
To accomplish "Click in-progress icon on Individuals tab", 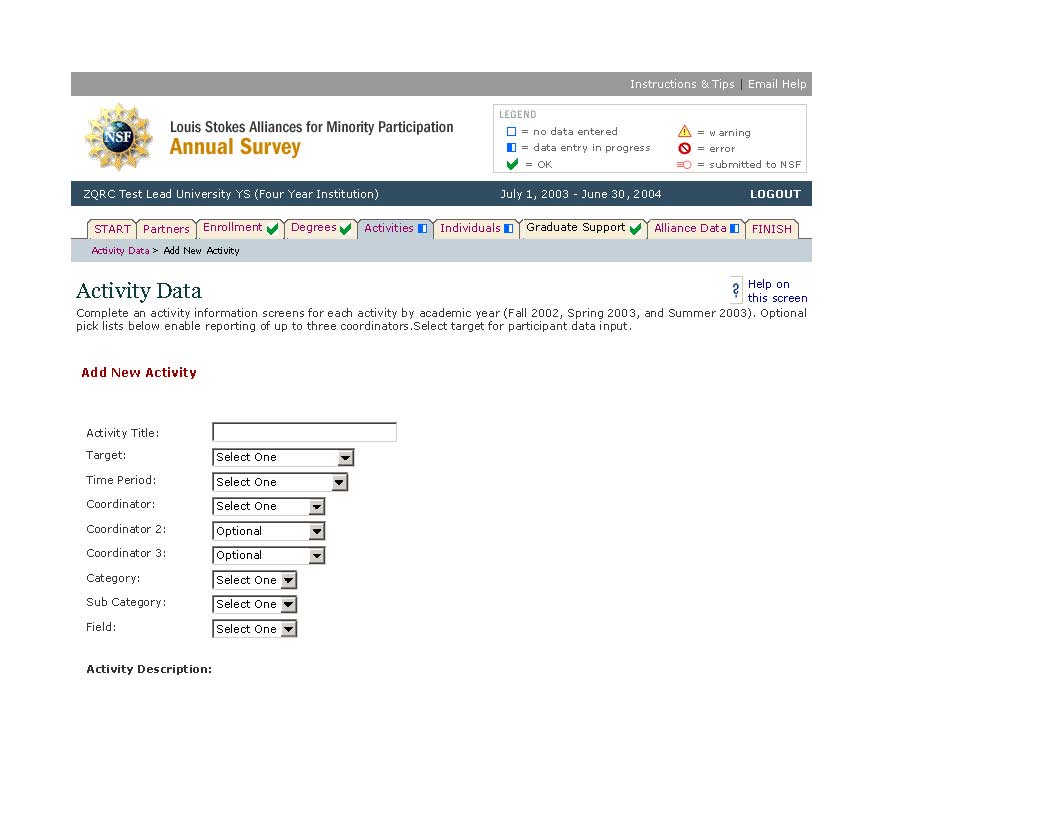I will (x=508, y=229).
